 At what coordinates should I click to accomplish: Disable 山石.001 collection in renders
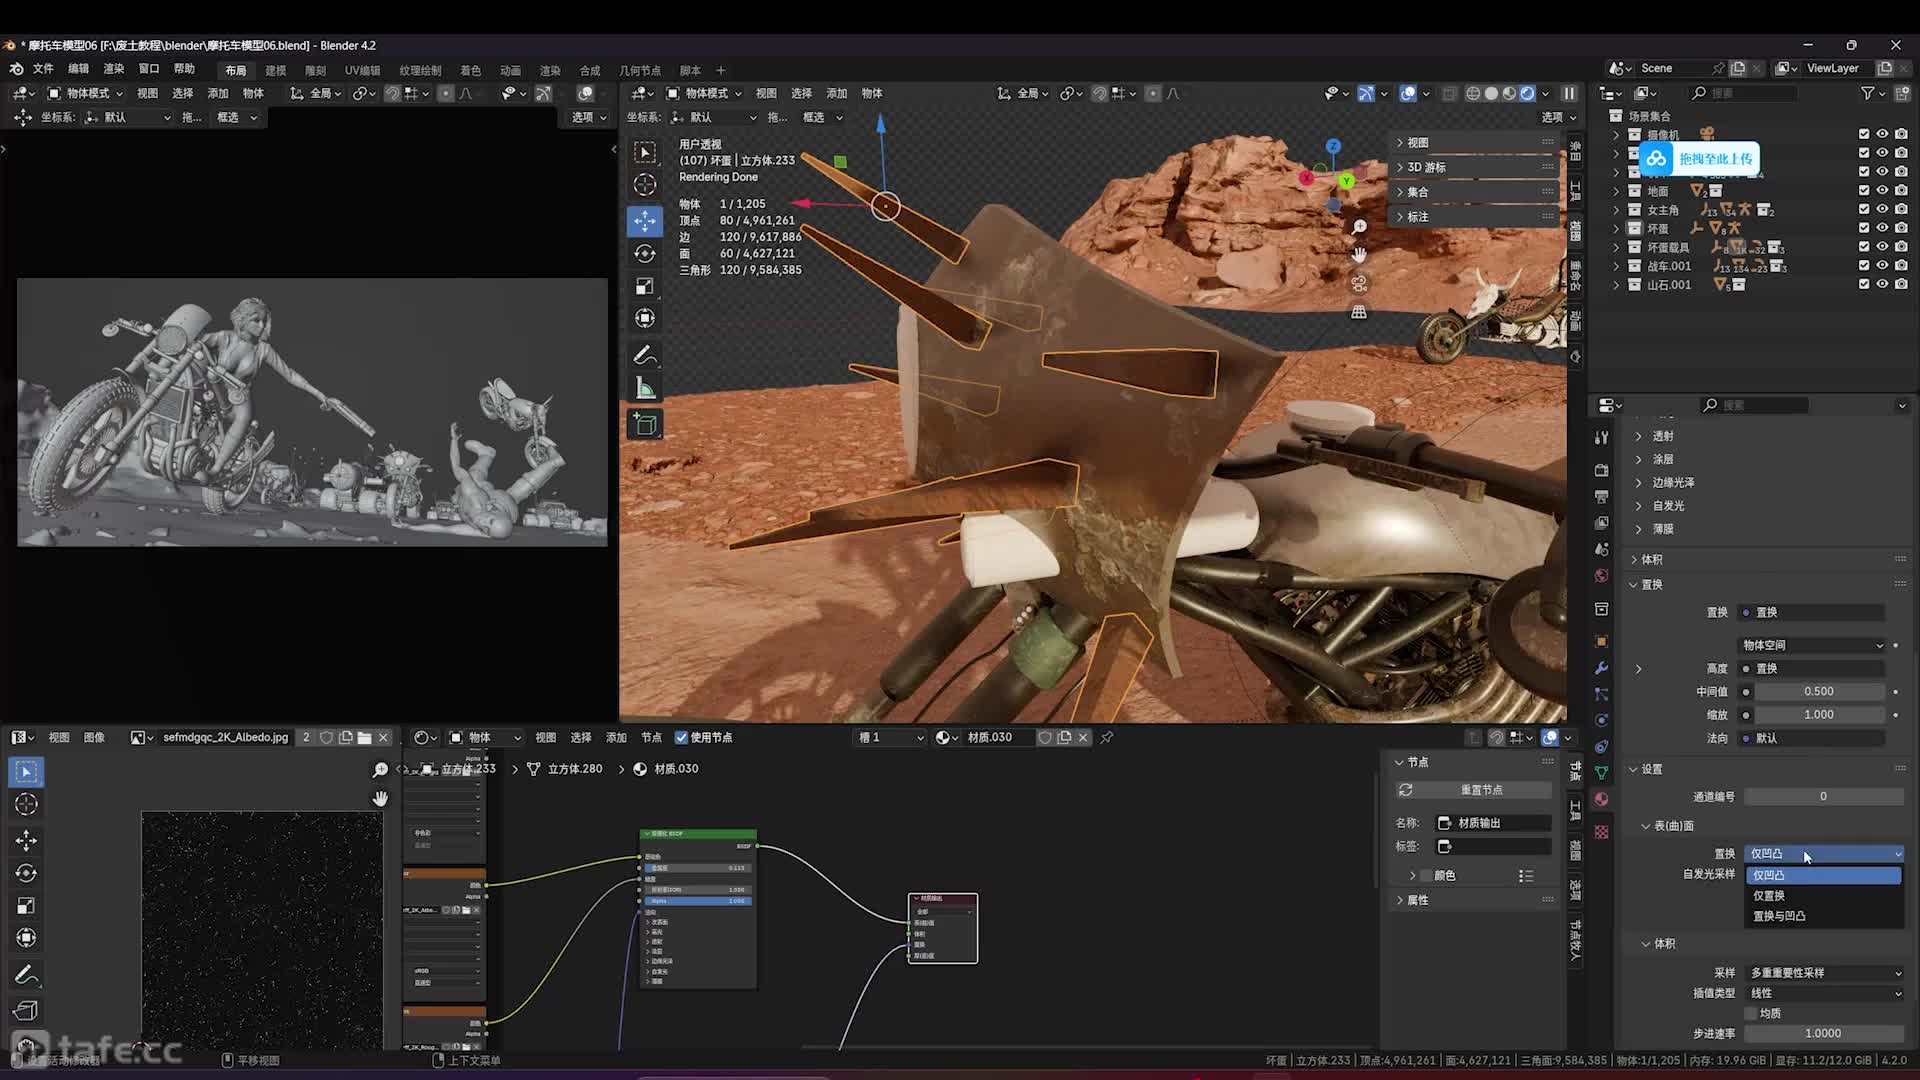point(1901,284)
